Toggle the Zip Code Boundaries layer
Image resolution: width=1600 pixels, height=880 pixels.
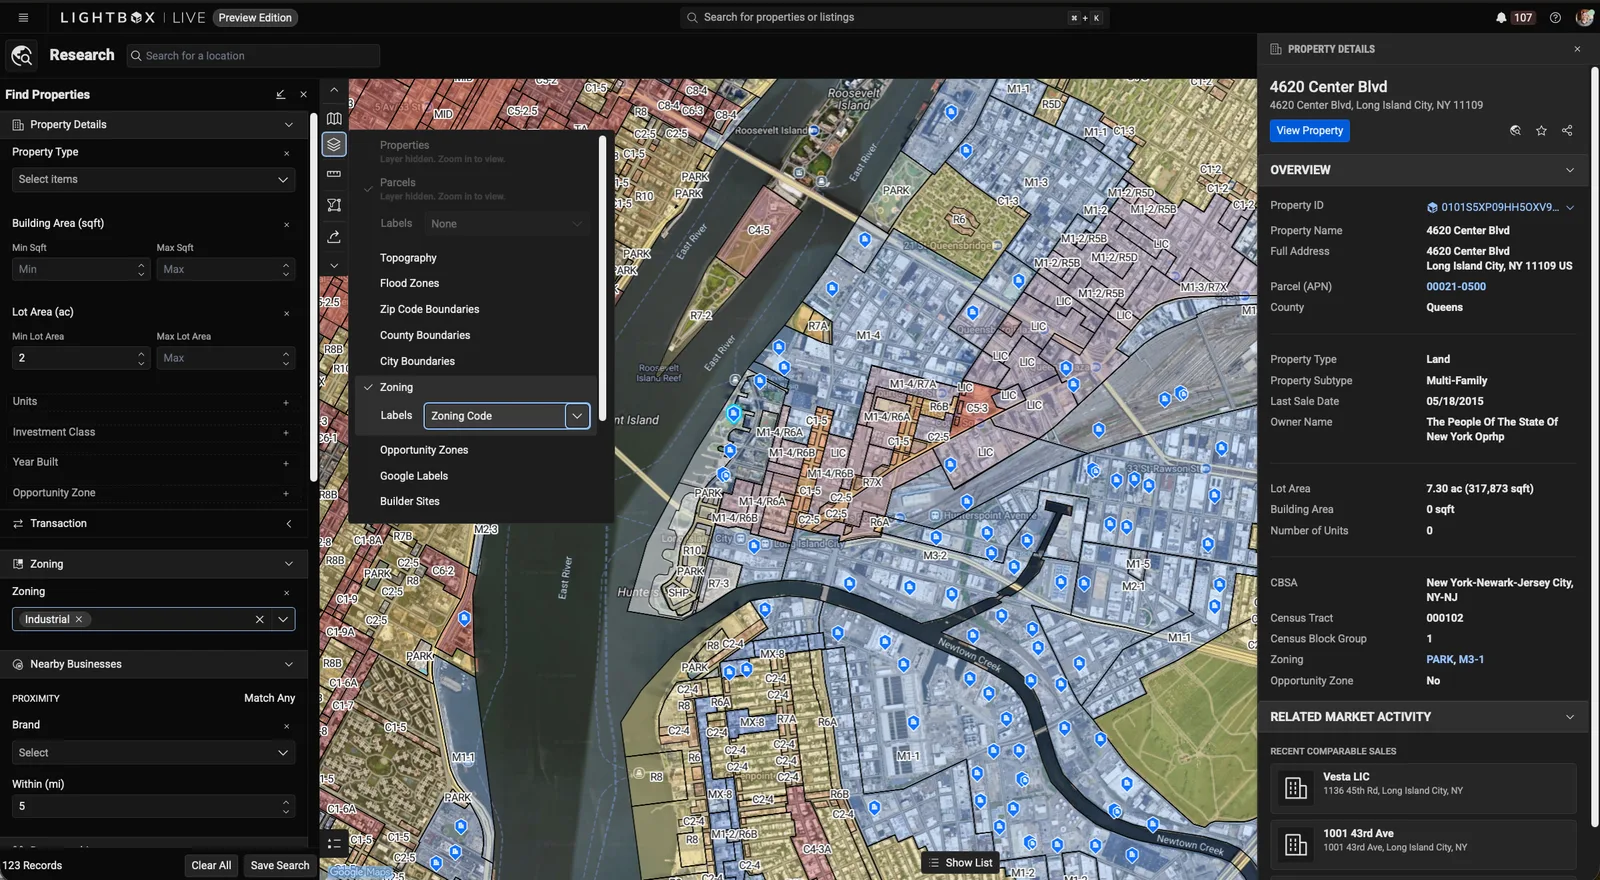[x=430, y=309]
